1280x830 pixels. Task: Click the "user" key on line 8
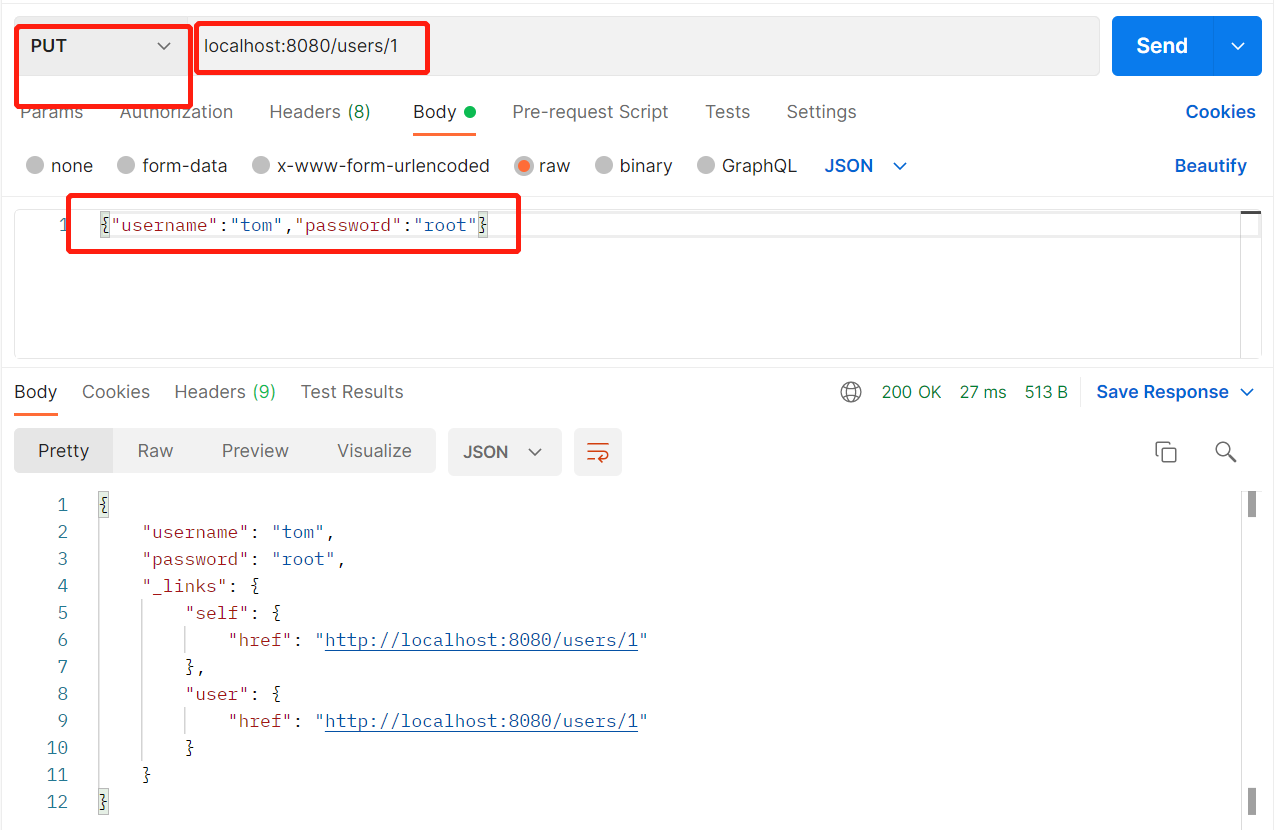[x=218, y=694]
